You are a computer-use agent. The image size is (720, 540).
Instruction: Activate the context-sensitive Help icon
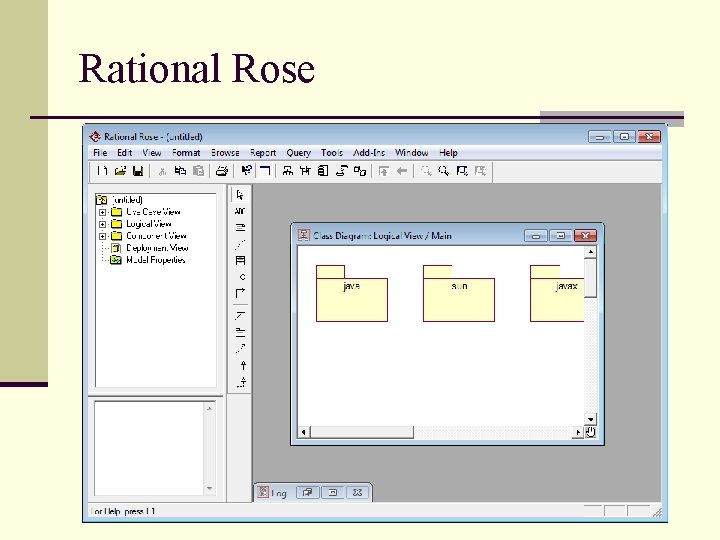247,171
